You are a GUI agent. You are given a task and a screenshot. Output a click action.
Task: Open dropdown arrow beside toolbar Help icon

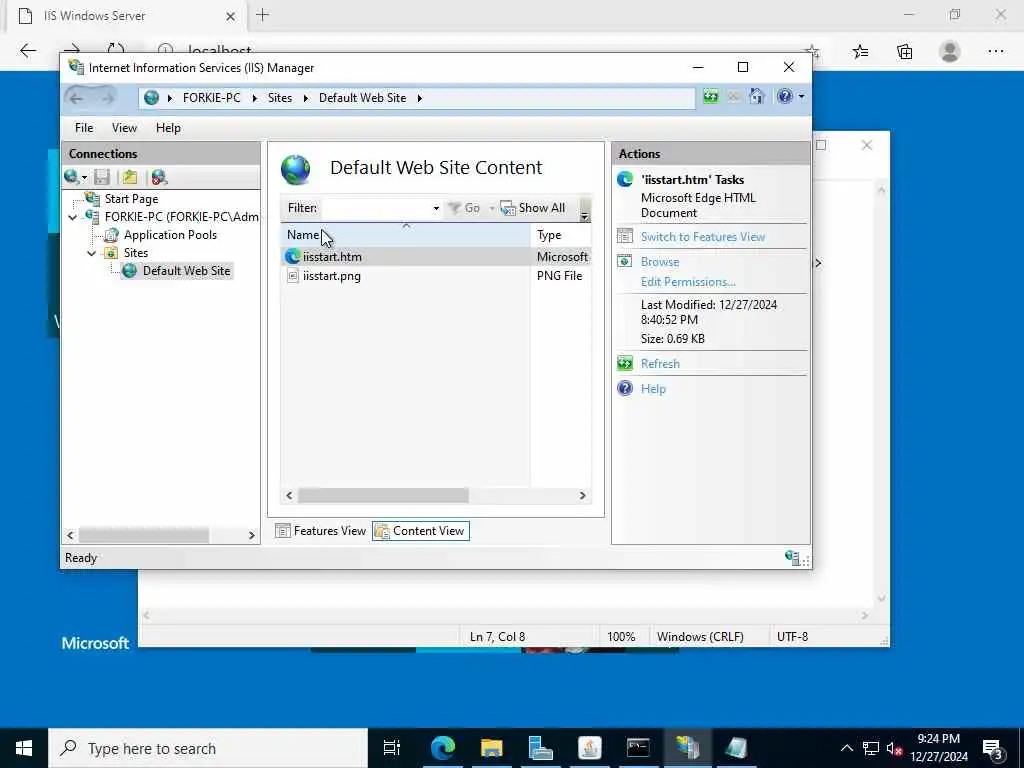(x=801, y=97)
